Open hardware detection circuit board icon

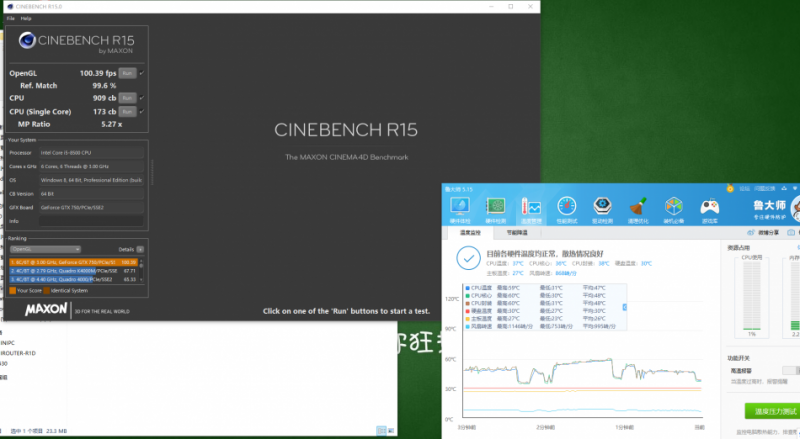495,206
